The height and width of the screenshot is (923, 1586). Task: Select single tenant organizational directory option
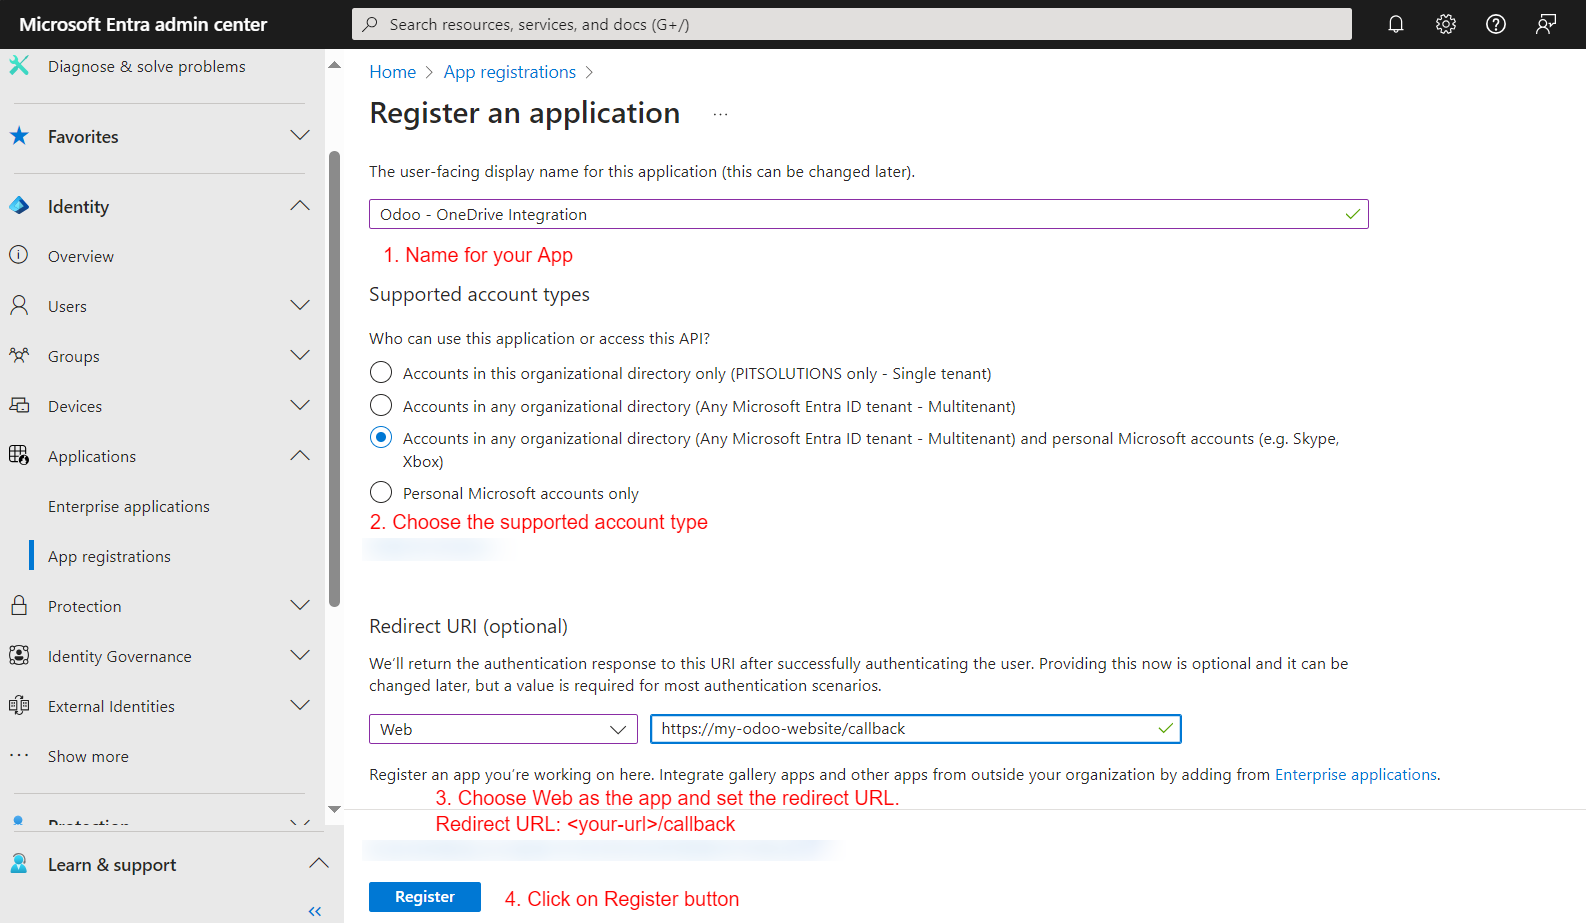coord(381,373)
